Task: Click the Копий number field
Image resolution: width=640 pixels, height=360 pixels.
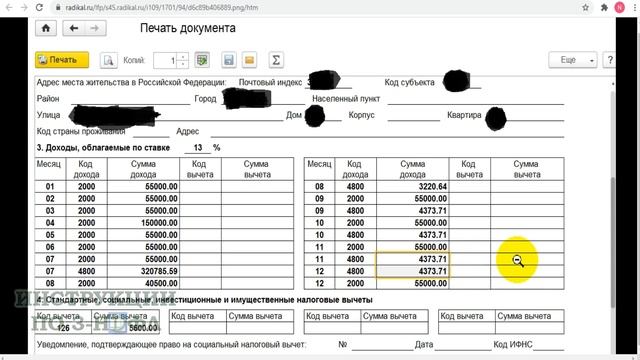Action: pyautogui.click(x=166, y=60)
